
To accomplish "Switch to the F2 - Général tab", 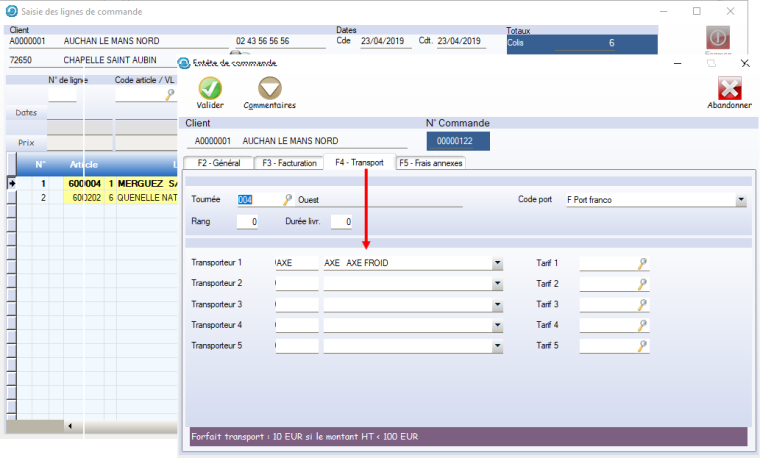I will tap(218, 163).
